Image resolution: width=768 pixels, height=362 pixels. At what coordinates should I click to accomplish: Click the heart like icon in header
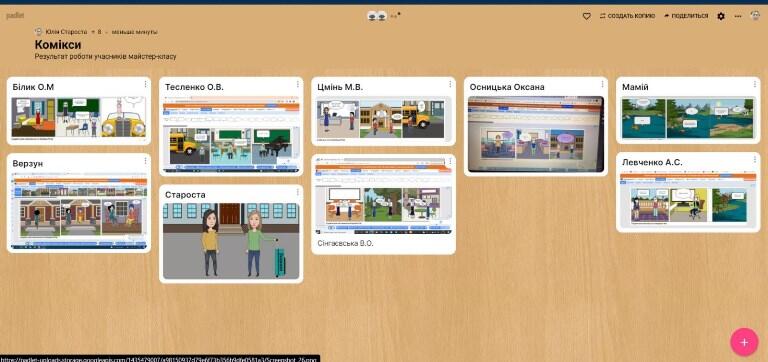(x=586, y=16)
